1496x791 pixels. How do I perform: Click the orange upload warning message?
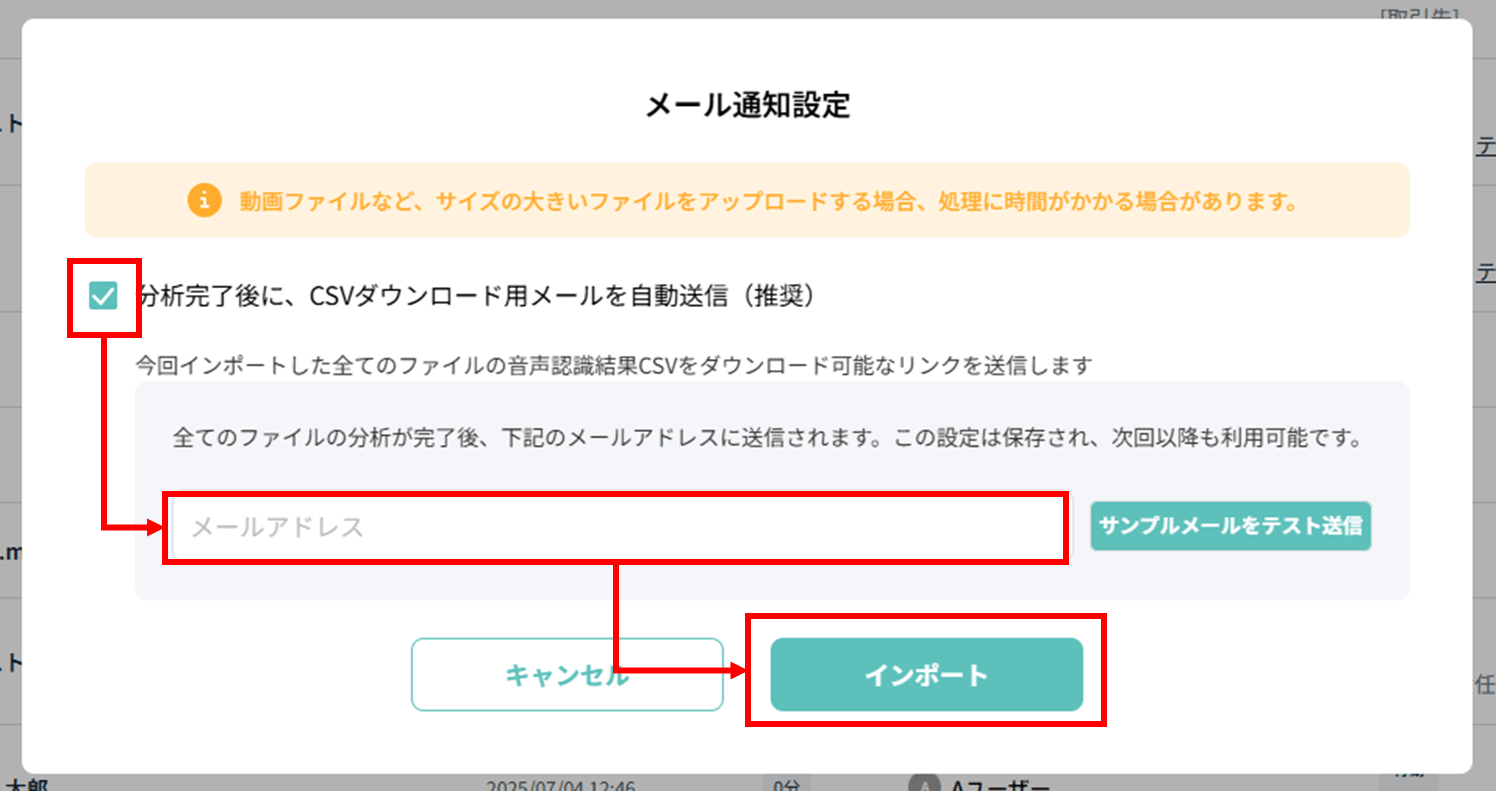pyautogui.click(x=768, y=201)
